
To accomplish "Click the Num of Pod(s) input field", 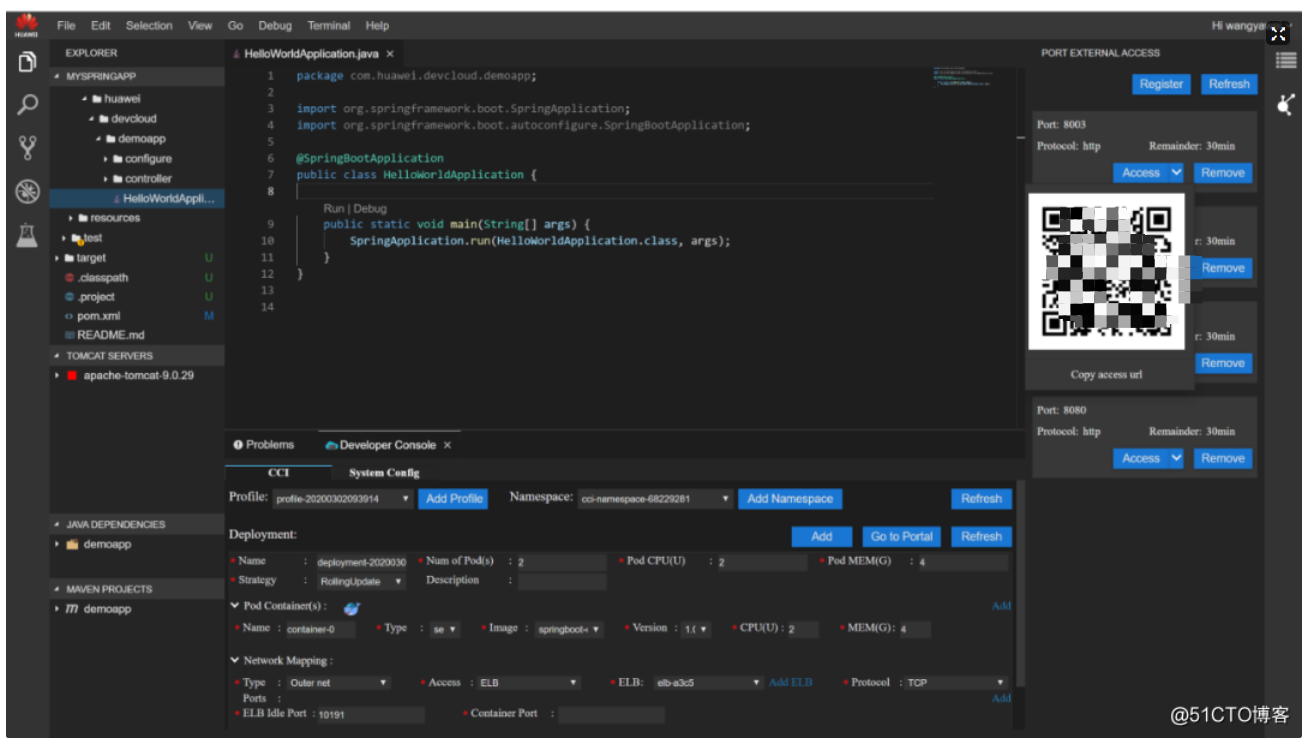I will [x=560, y=563].
